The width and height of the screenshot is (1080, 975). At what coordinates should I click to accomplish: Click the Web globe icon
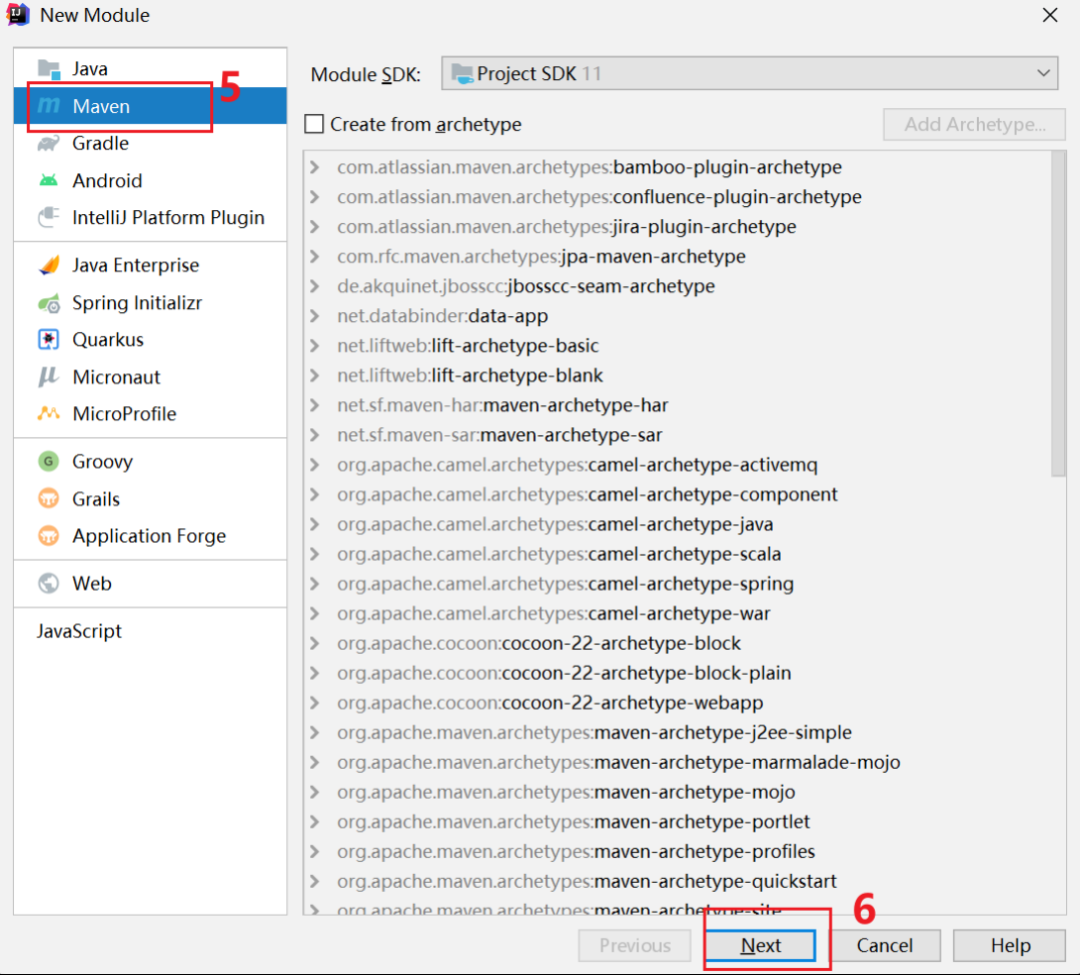click(49, 583)
